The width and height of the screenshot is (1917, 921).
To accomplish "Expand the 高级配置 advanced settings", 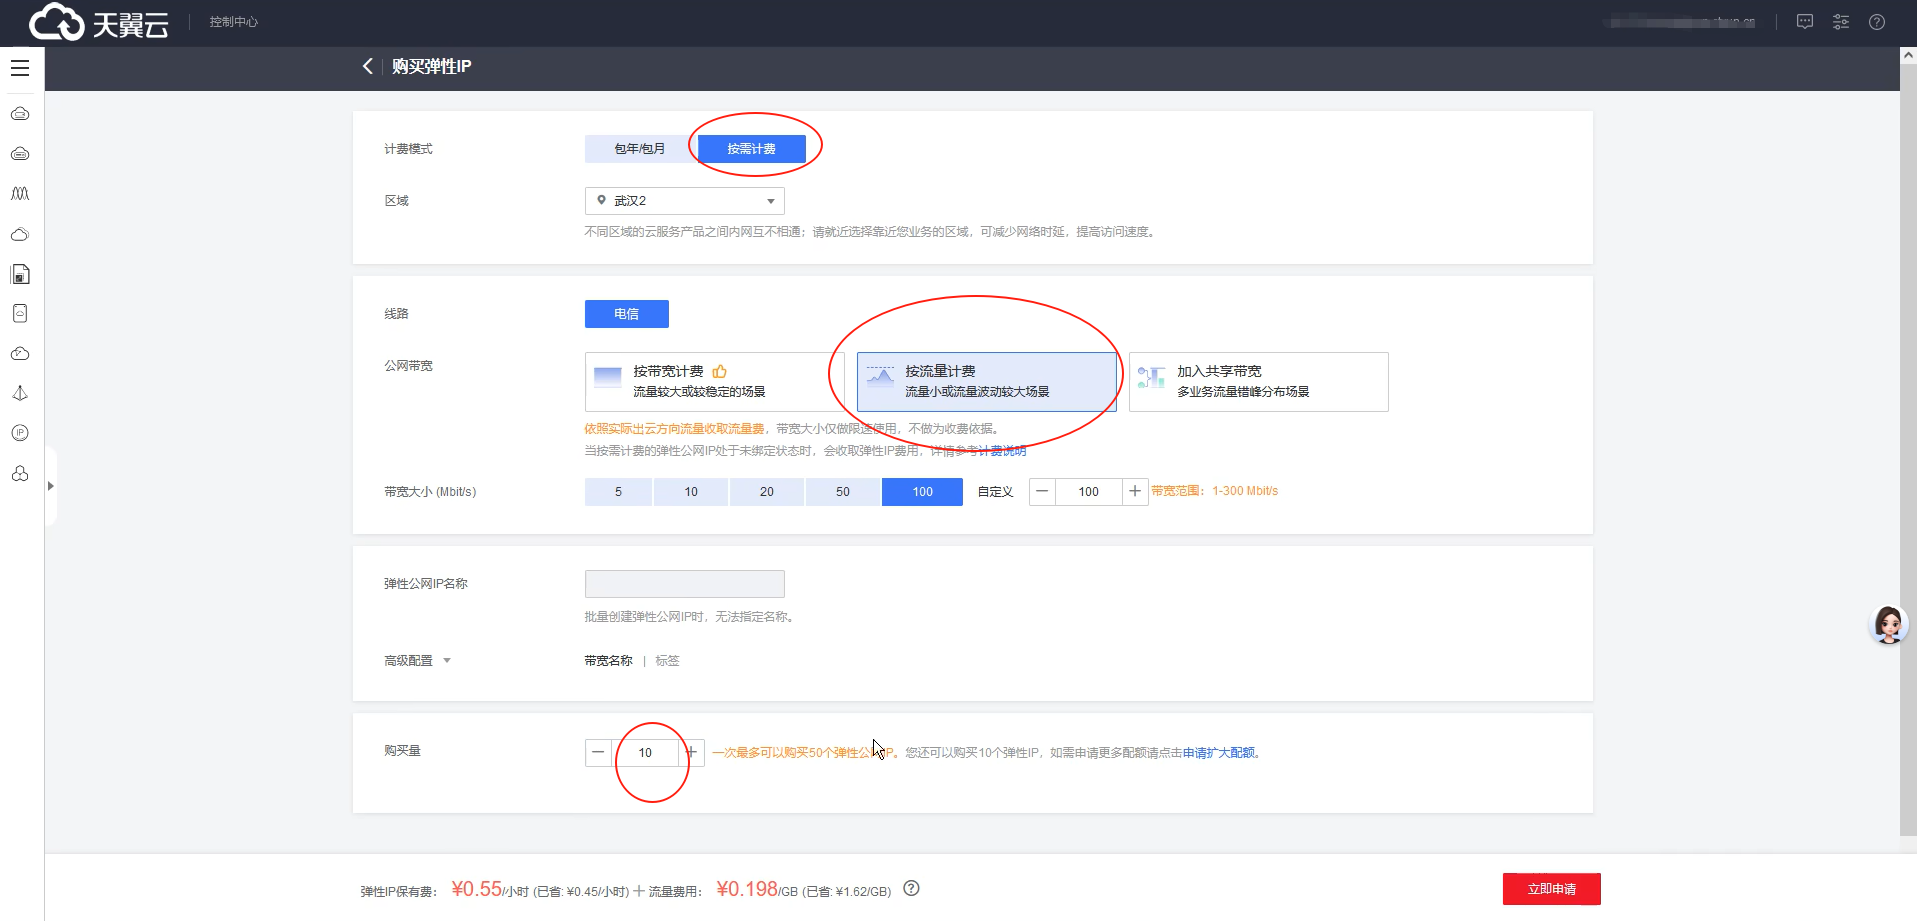I will coord(417,660).
